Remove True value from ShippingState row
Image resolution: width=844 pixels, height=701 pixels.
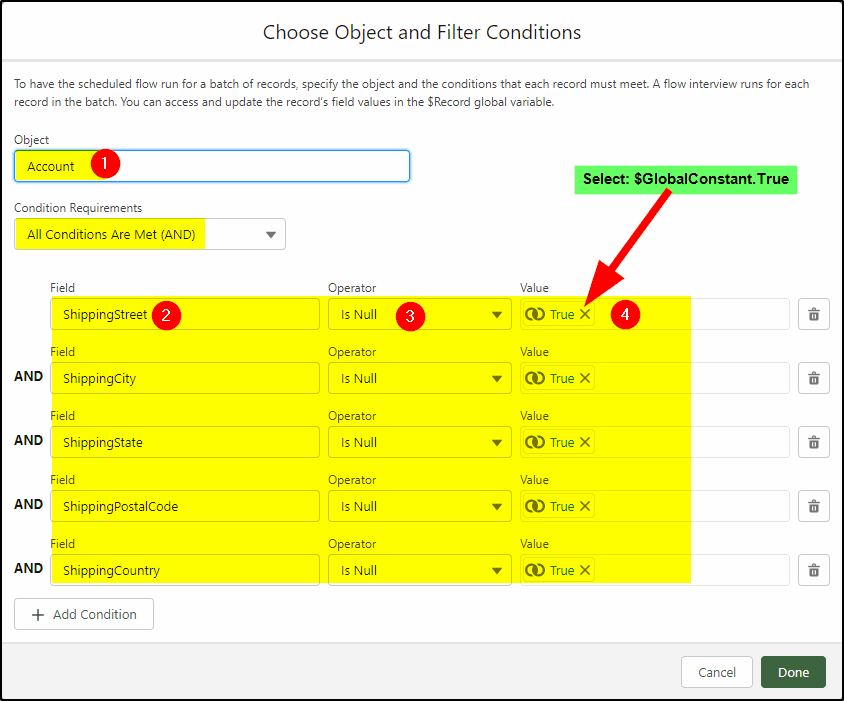[x=585, y=443]
